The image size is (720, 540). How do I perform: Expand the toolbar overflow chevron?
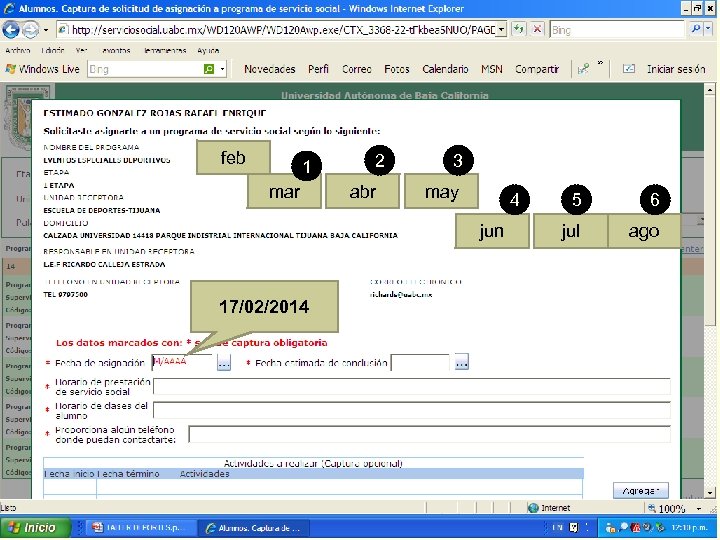click(600, 63)
